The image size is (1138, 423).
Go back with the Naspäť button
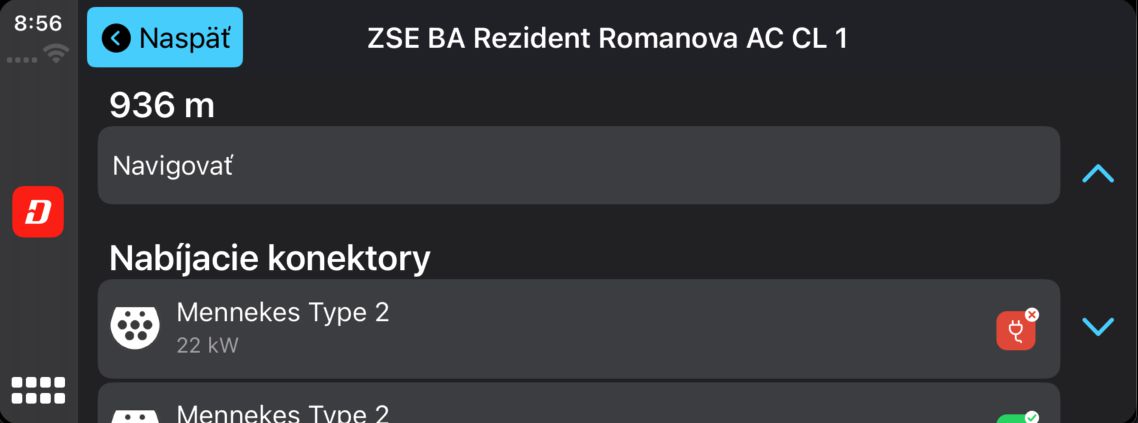[x=165, y=37]
